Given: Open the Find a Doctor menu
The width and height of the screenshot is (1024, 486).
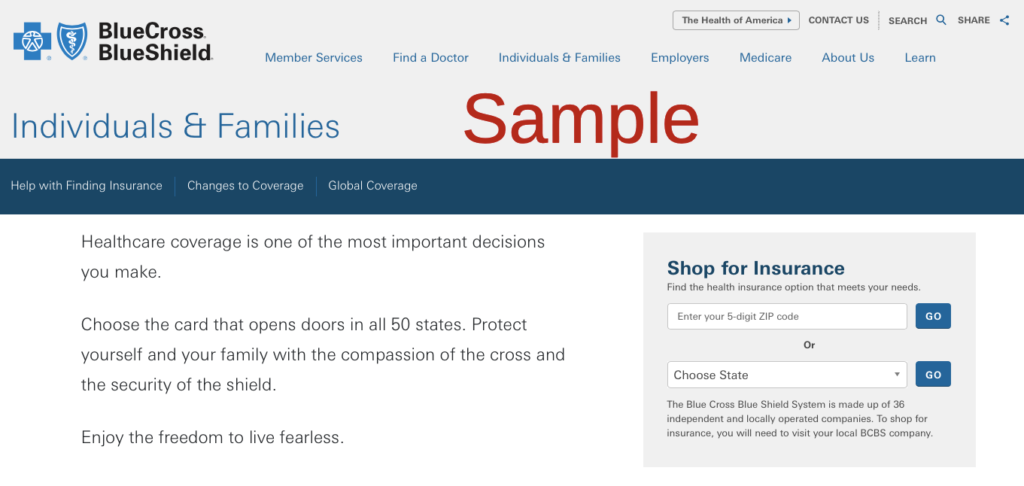Looking at the screenshot, I should click(430, 57).
